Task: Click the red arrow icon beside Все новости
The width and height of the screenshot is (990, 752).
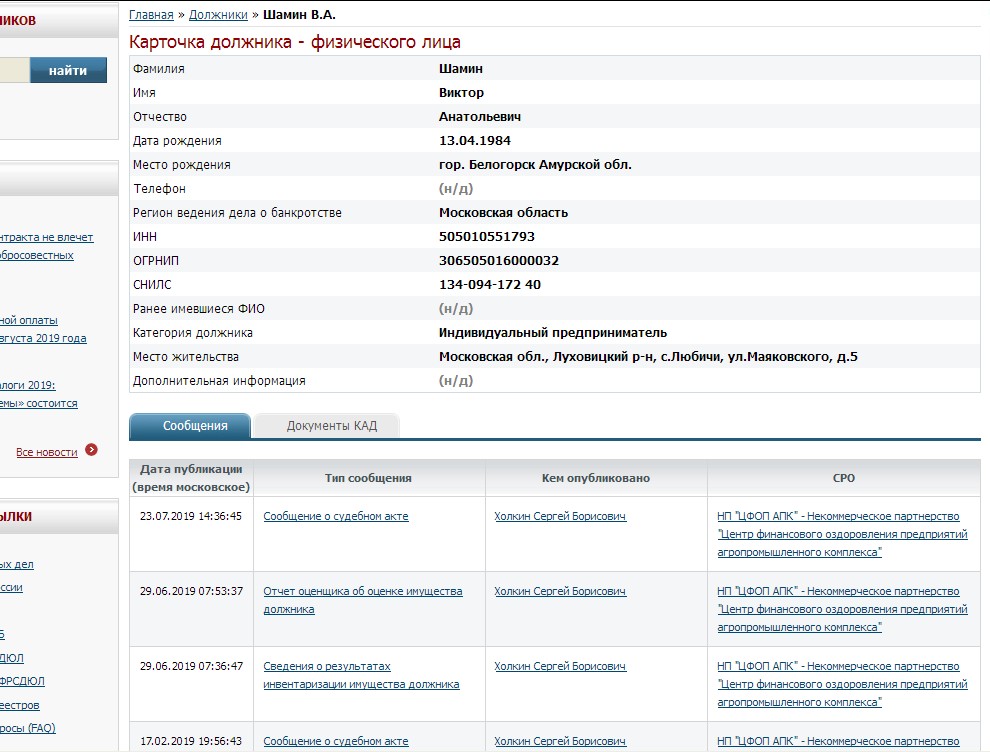Action: [92, 451]
